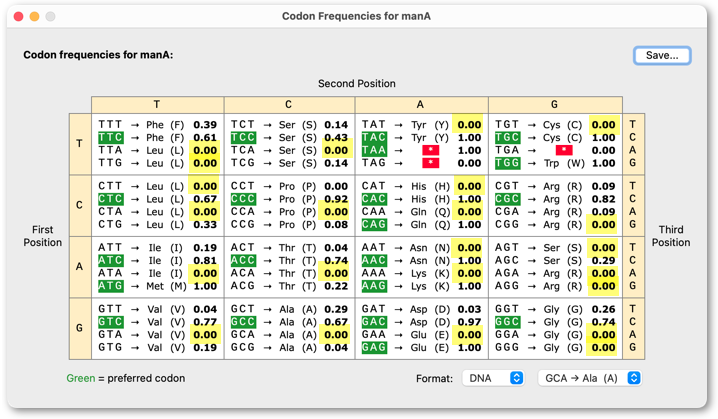
Task: Click the GTG valine codon row
Action: (x=158, y=348)
